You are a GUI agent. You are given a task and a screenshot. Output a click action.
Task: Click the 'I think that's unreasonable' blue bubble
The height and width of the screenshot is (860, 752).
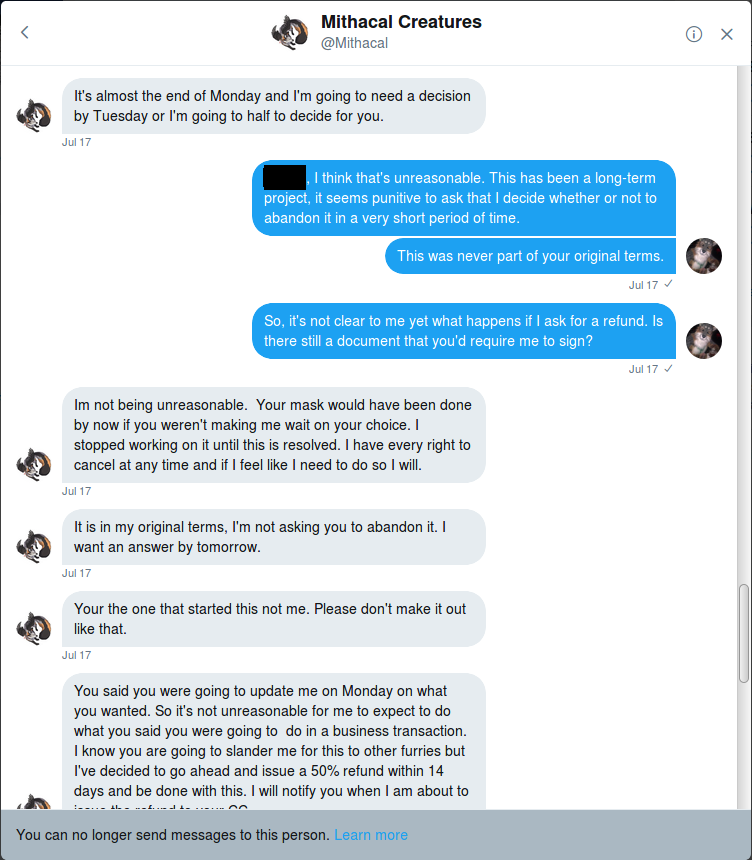tap(463, 198)
